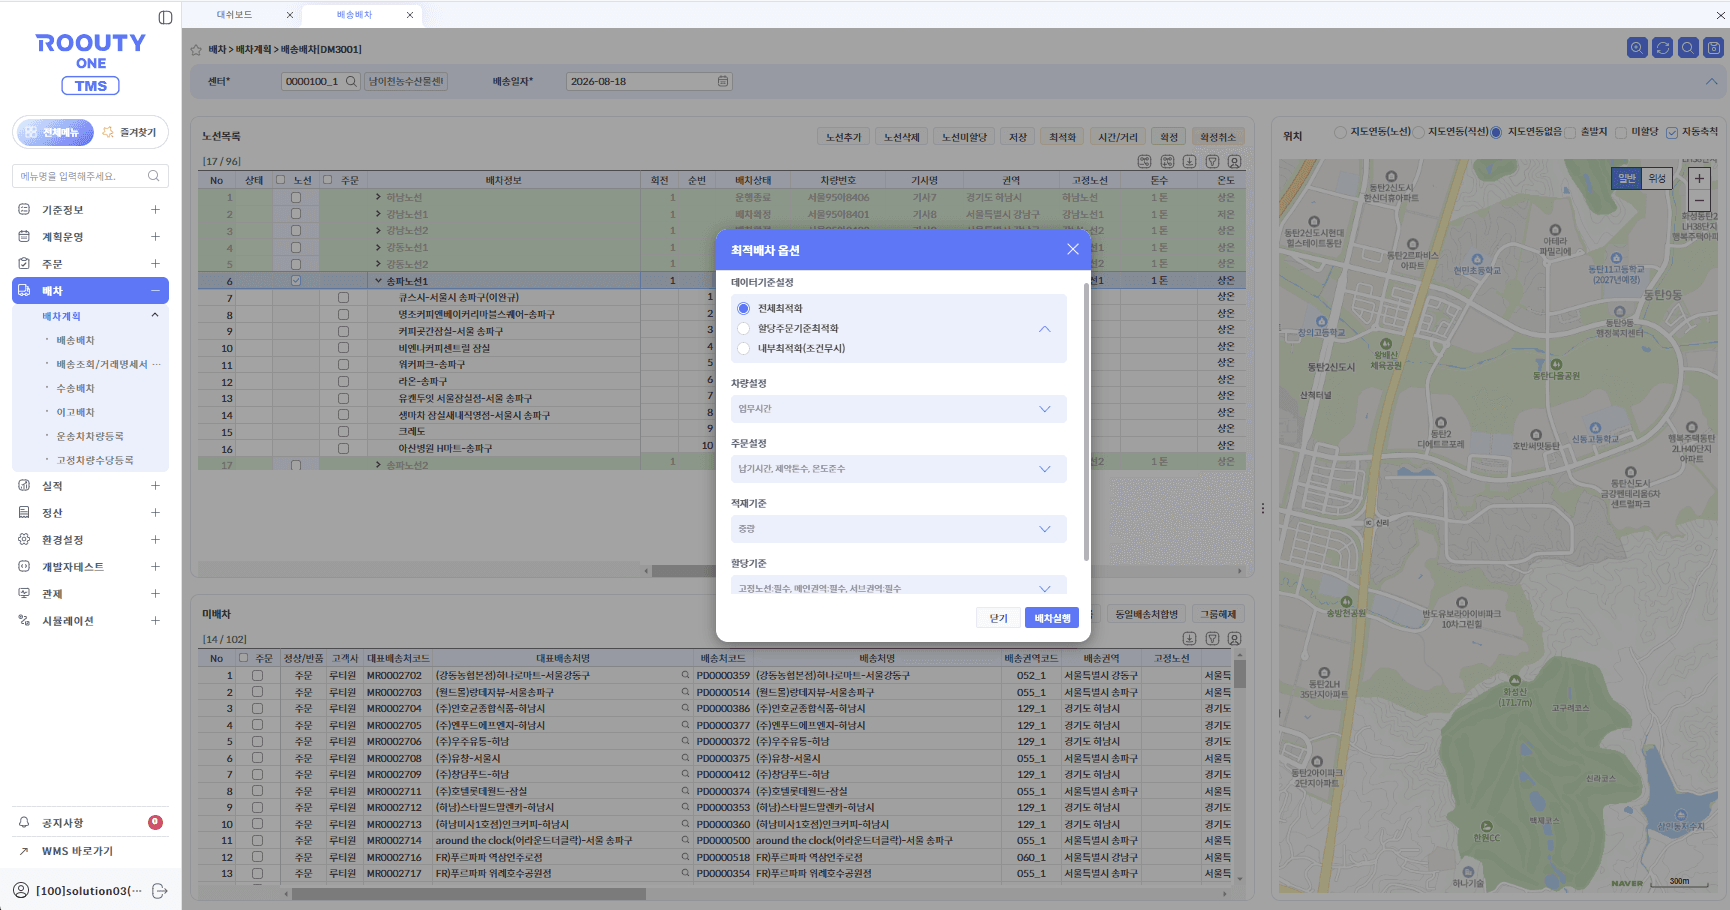Click the 닫기 button in the dialog
This screenshot has width=1730, height=910.
[x=998, y=618]
